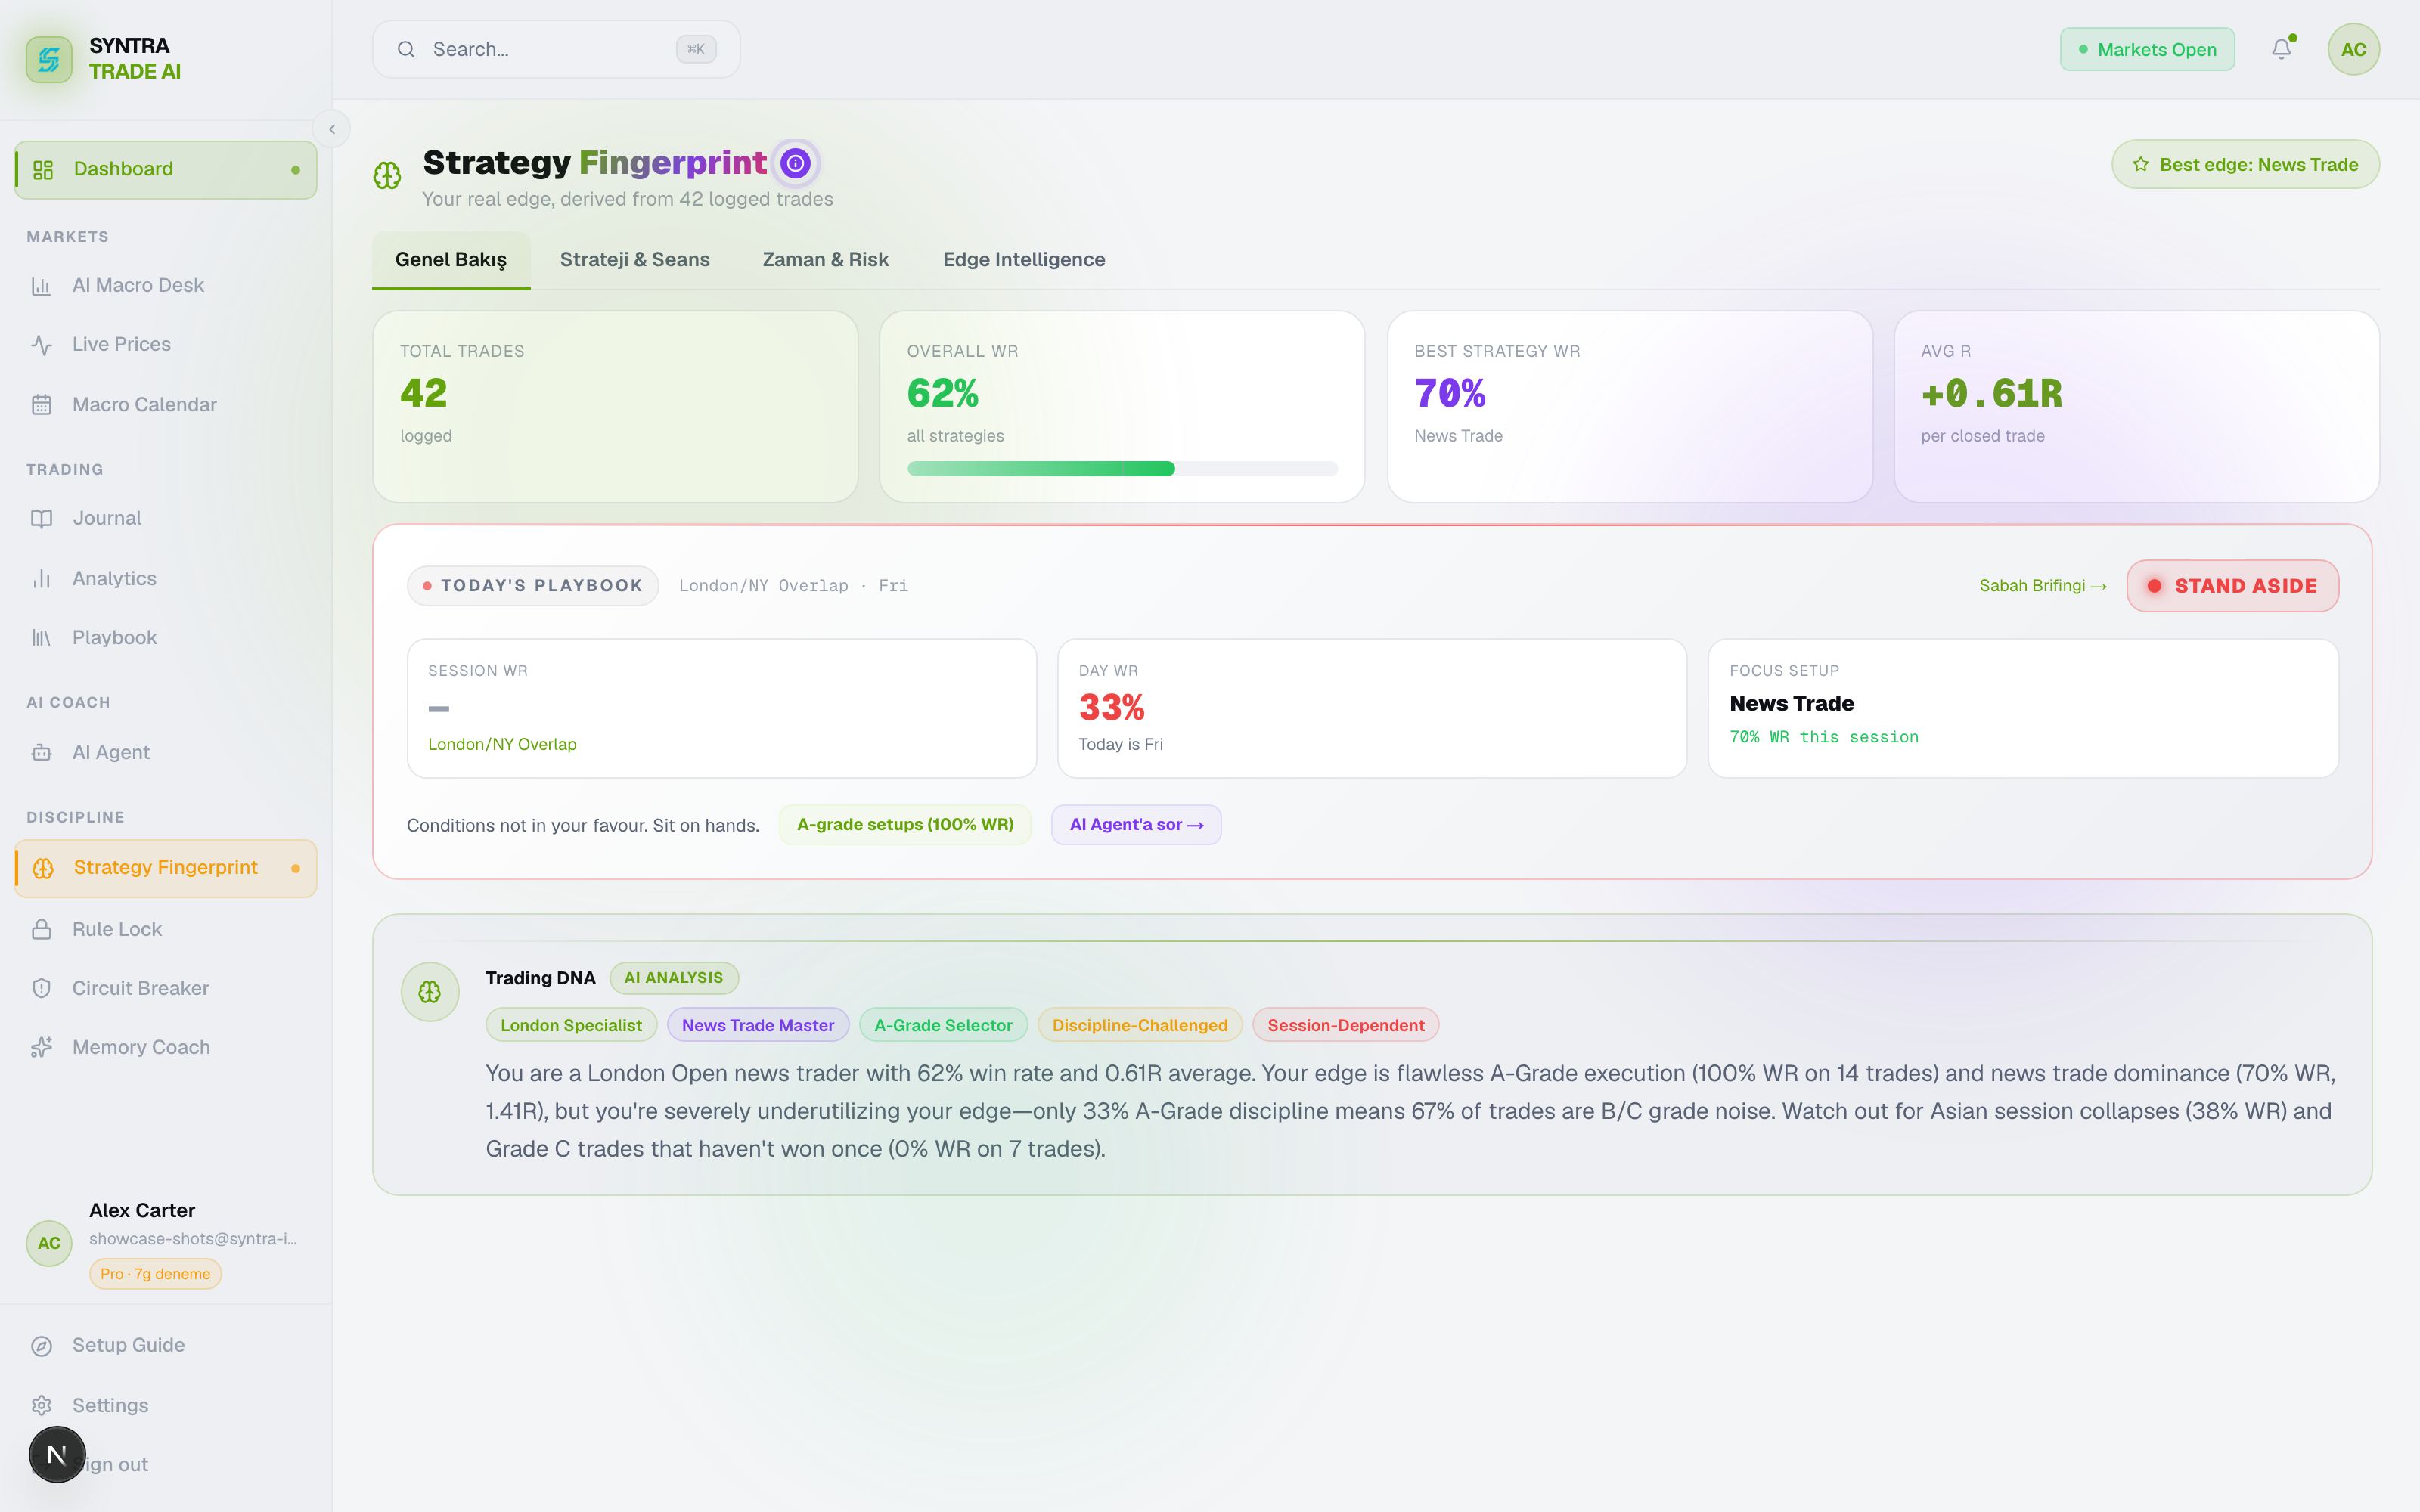Click the AC avatar in top bar
The image size is (2420, 1512).
pos(2353,49)
